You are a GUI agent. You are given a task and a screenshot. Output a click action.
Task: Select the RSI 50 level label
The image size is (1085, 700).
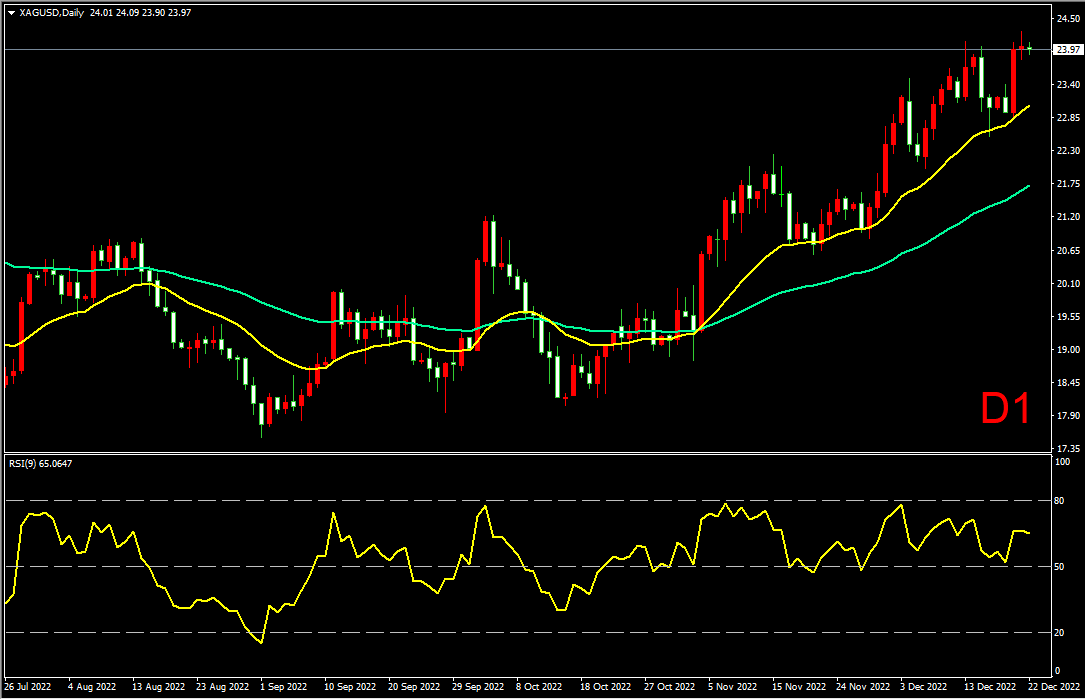point(1059,567)
